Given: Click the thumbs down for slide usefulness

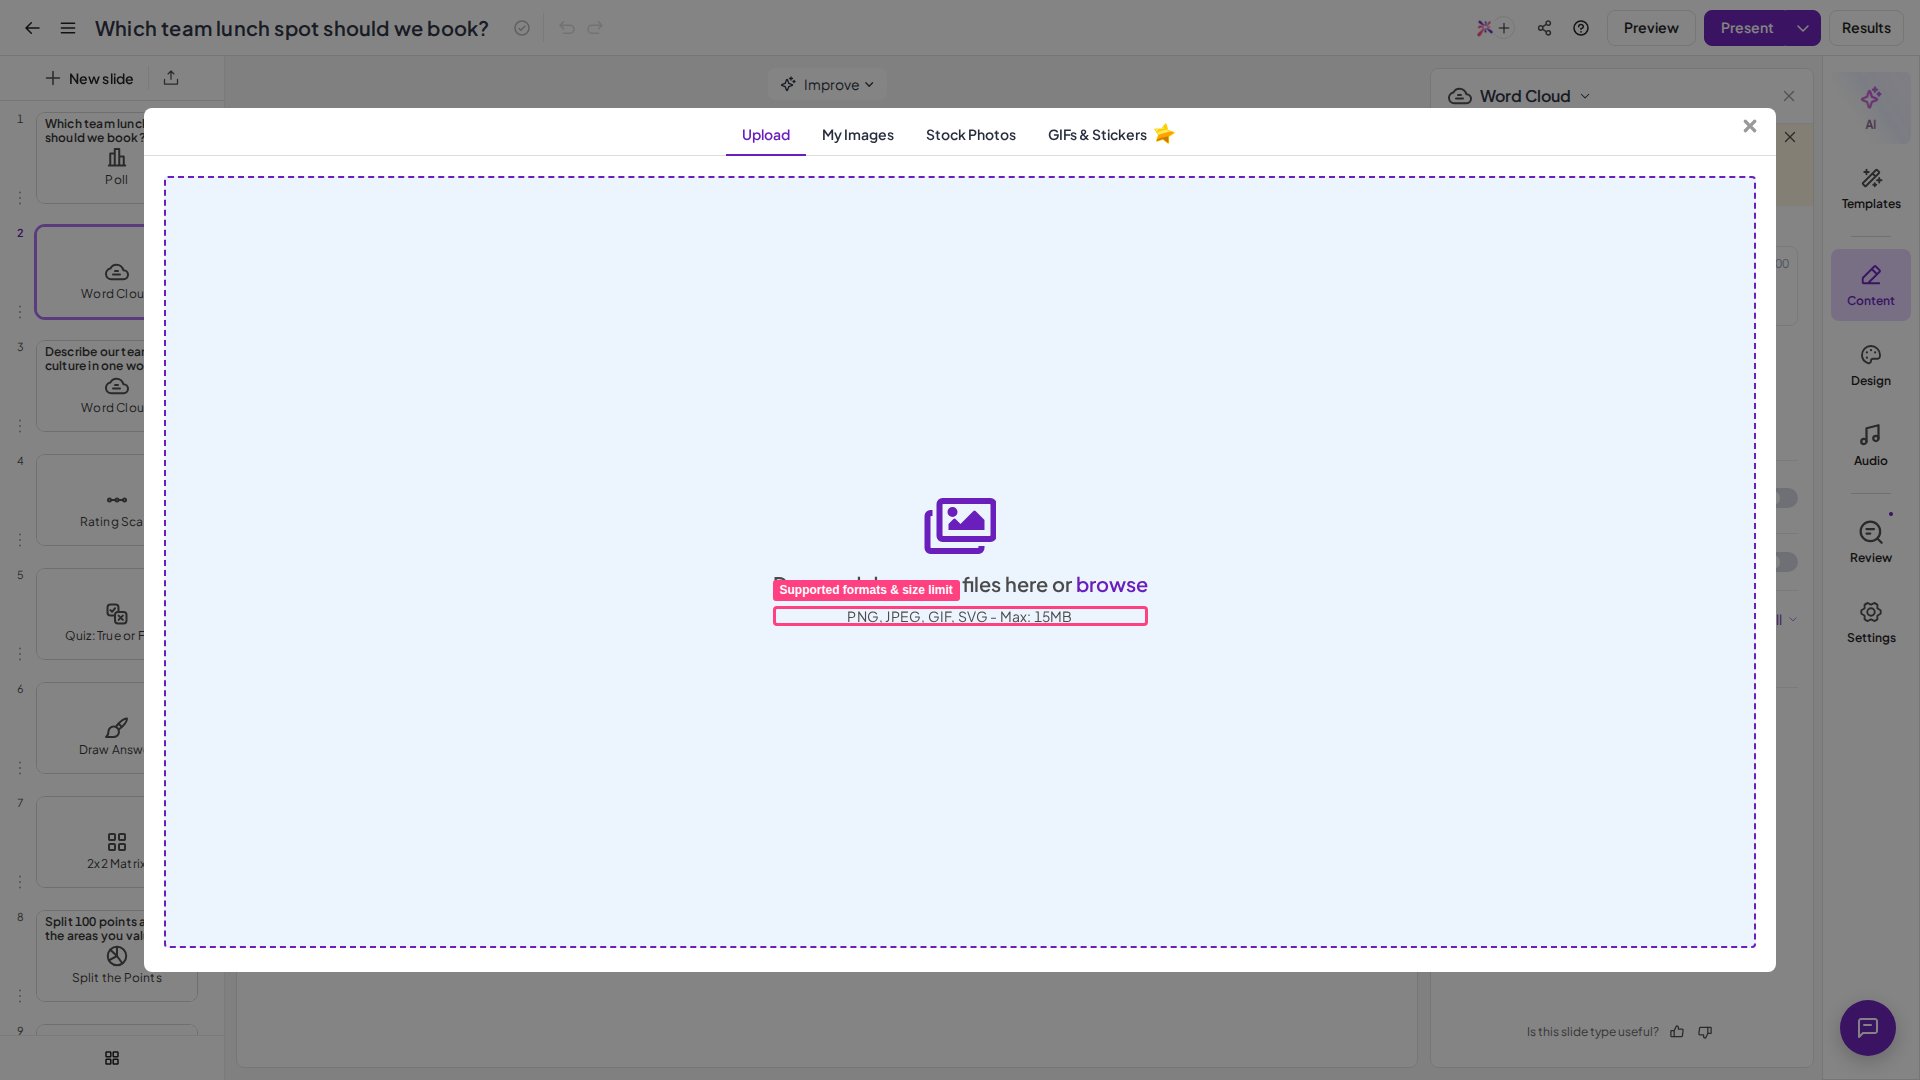Looking at the screenshot, I should [x=1705, y=1032].
